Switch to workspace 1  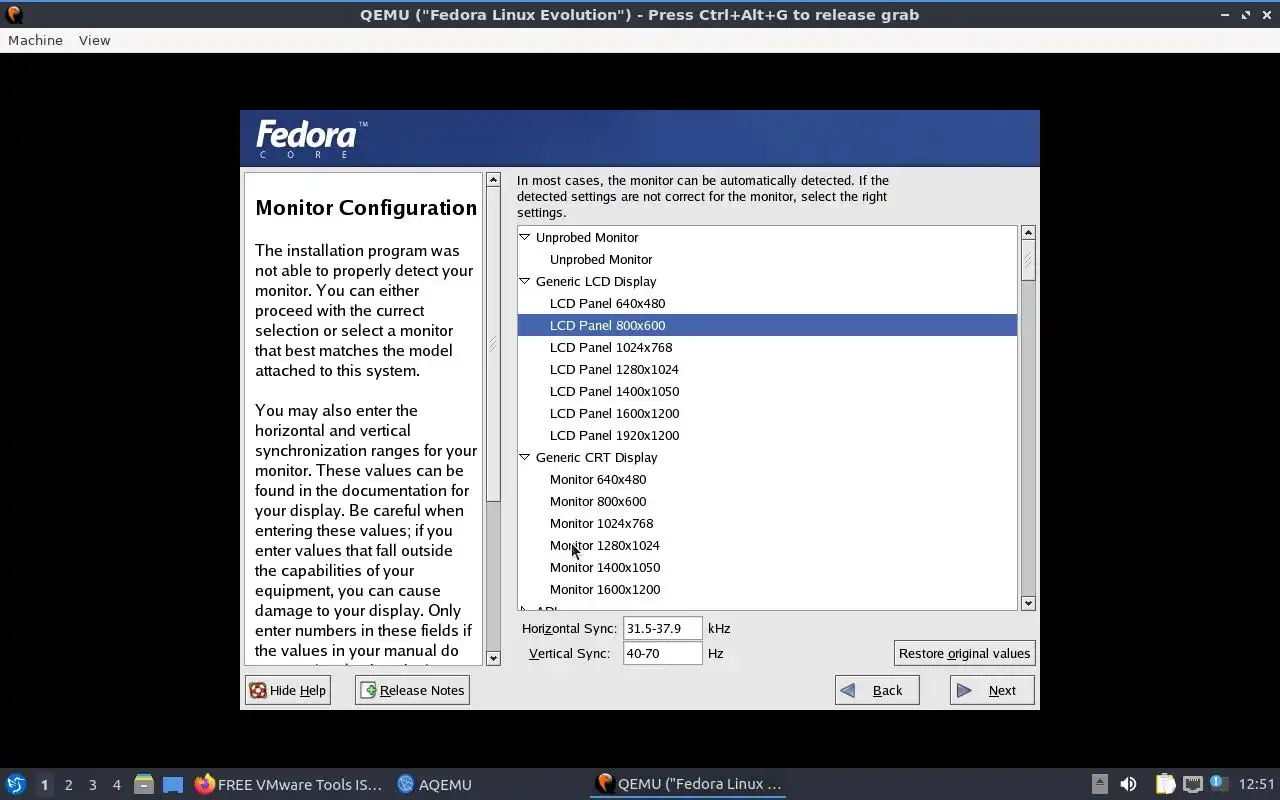(x=44, y=785)
